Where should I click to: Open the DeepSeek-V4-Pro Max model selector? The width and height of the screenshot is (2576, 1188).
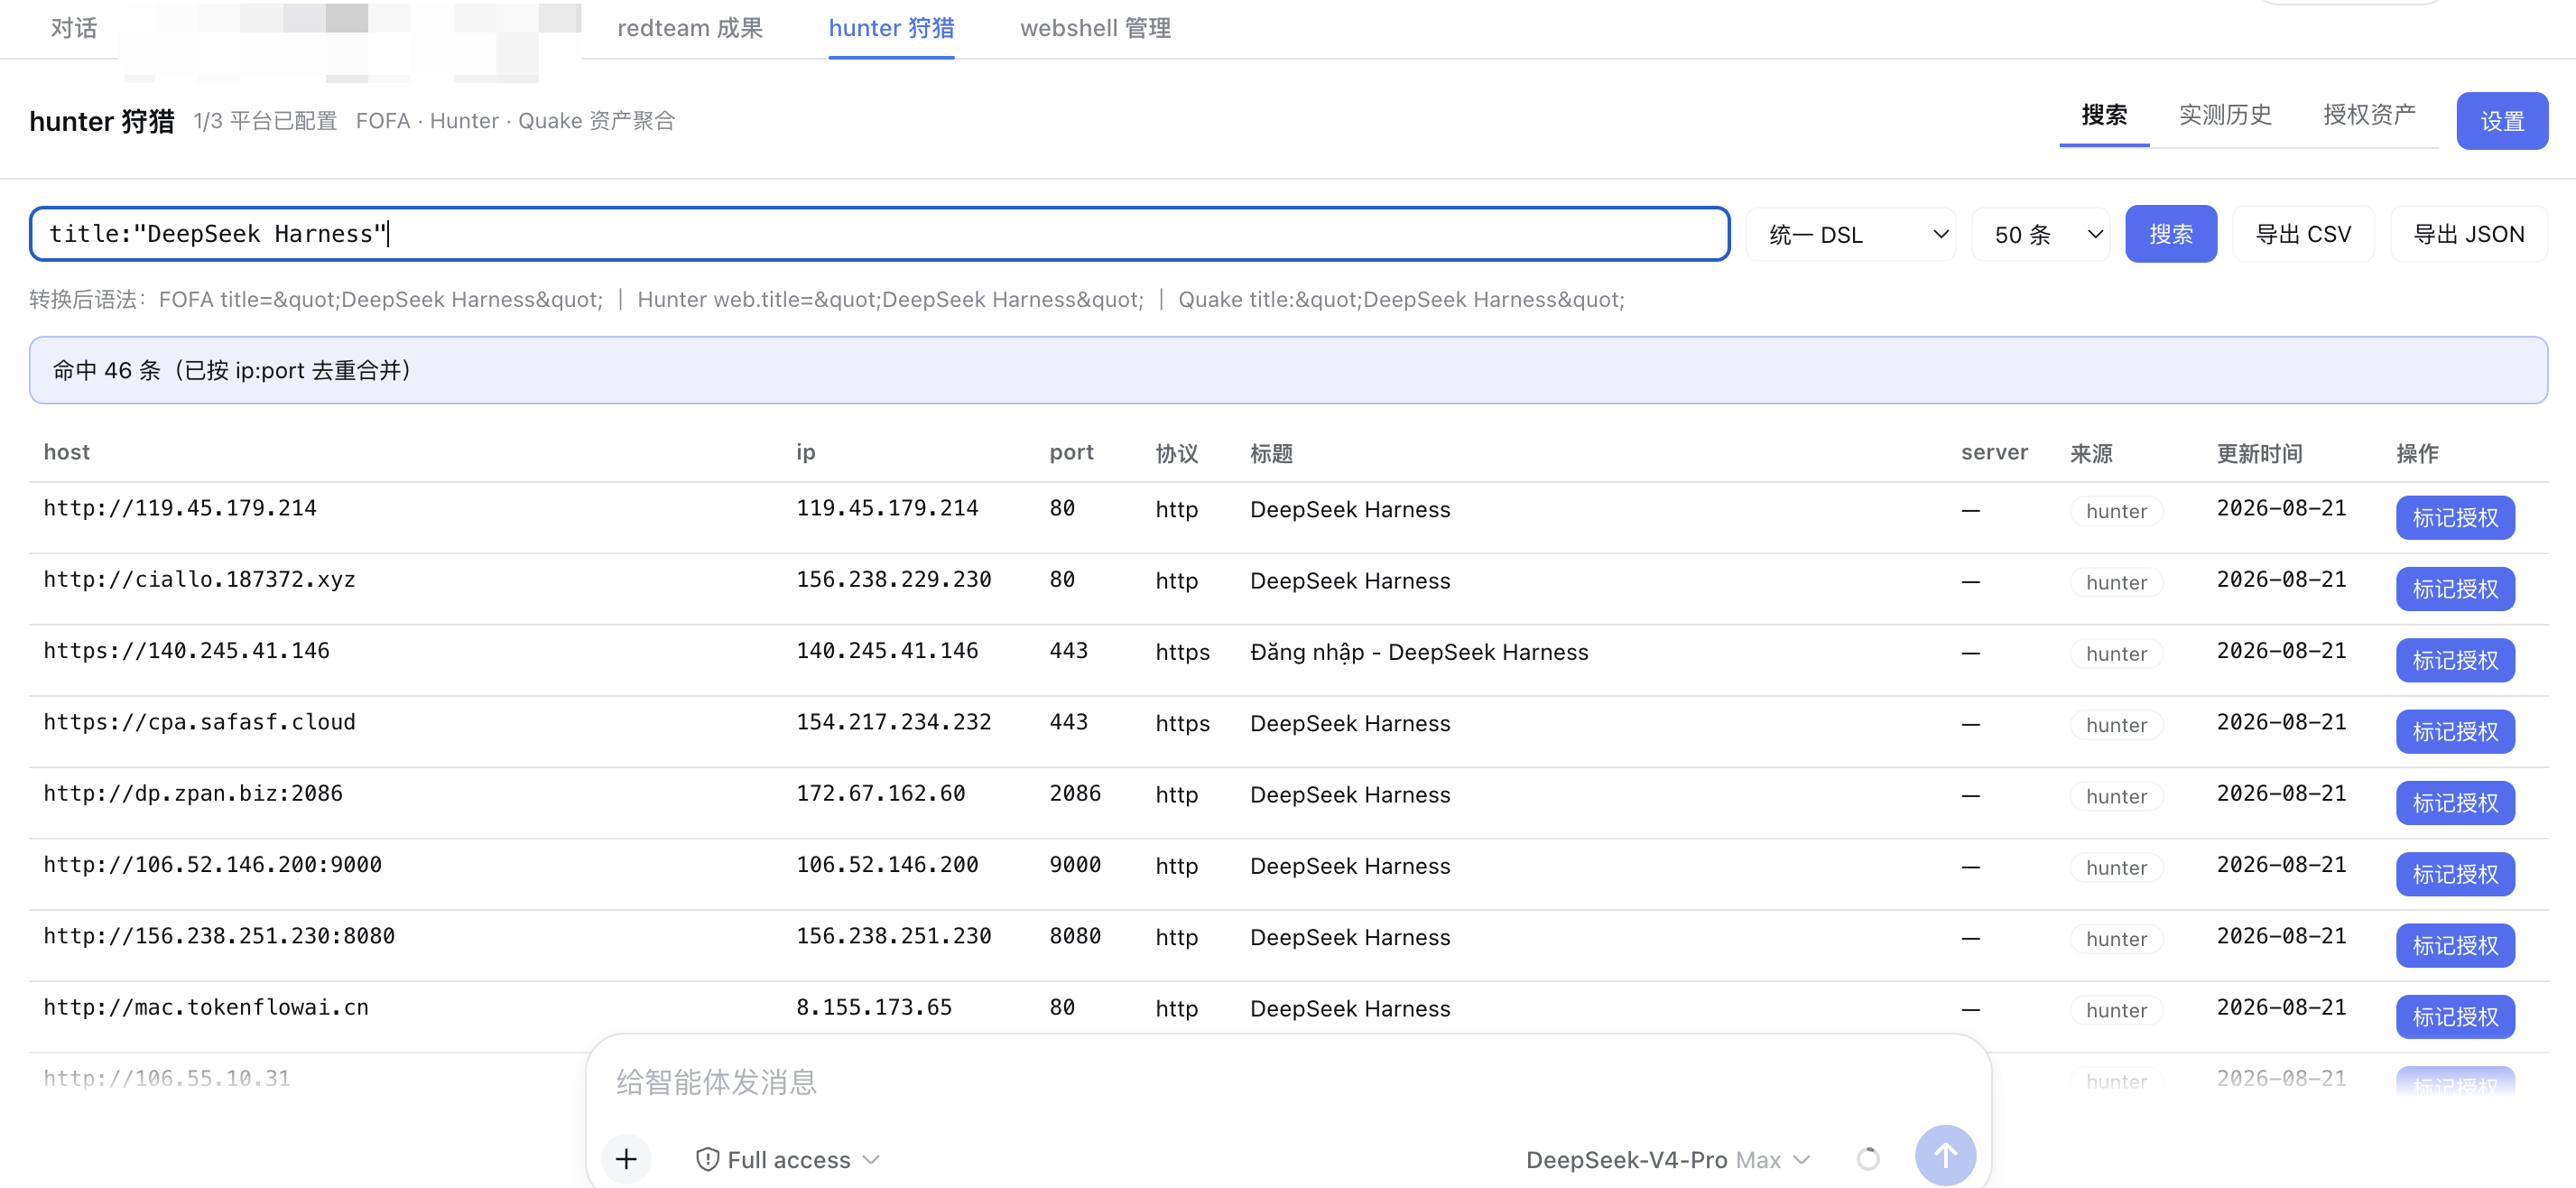pos(1668,1159)
